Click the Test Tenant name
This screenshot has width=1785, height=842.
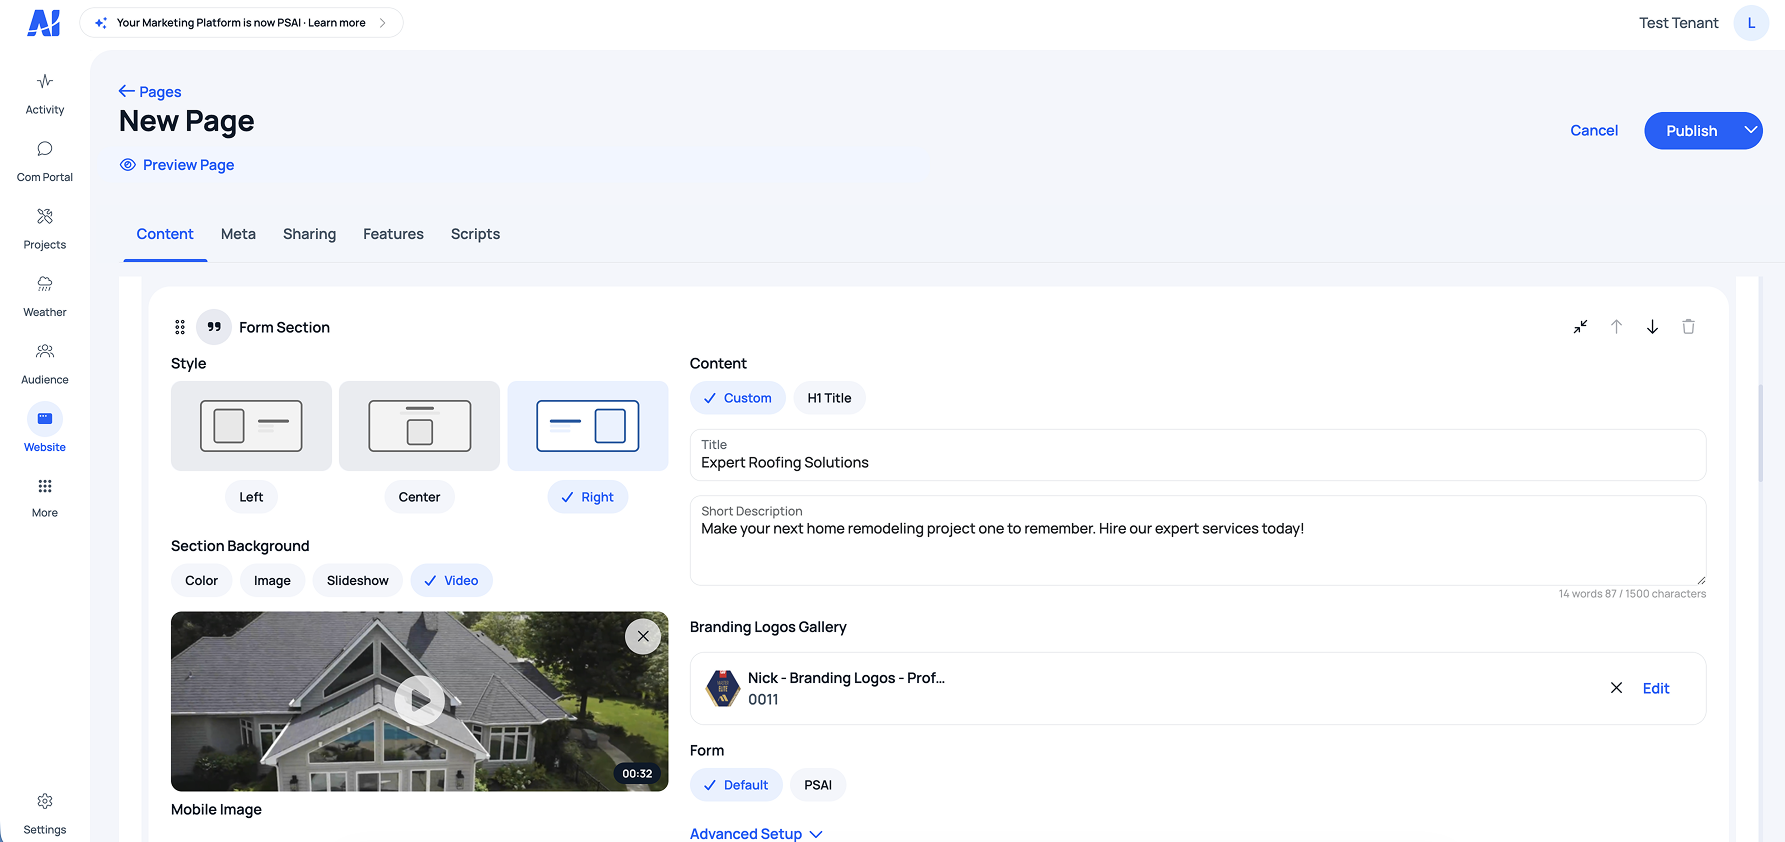click(x=1678, y=23)
